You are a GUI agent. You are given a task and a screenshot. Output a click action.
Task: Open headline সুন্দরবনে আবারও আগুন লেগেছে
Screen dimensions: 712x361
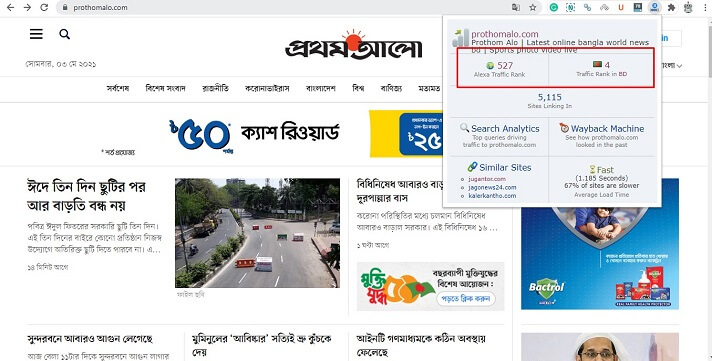coord(90,339)
